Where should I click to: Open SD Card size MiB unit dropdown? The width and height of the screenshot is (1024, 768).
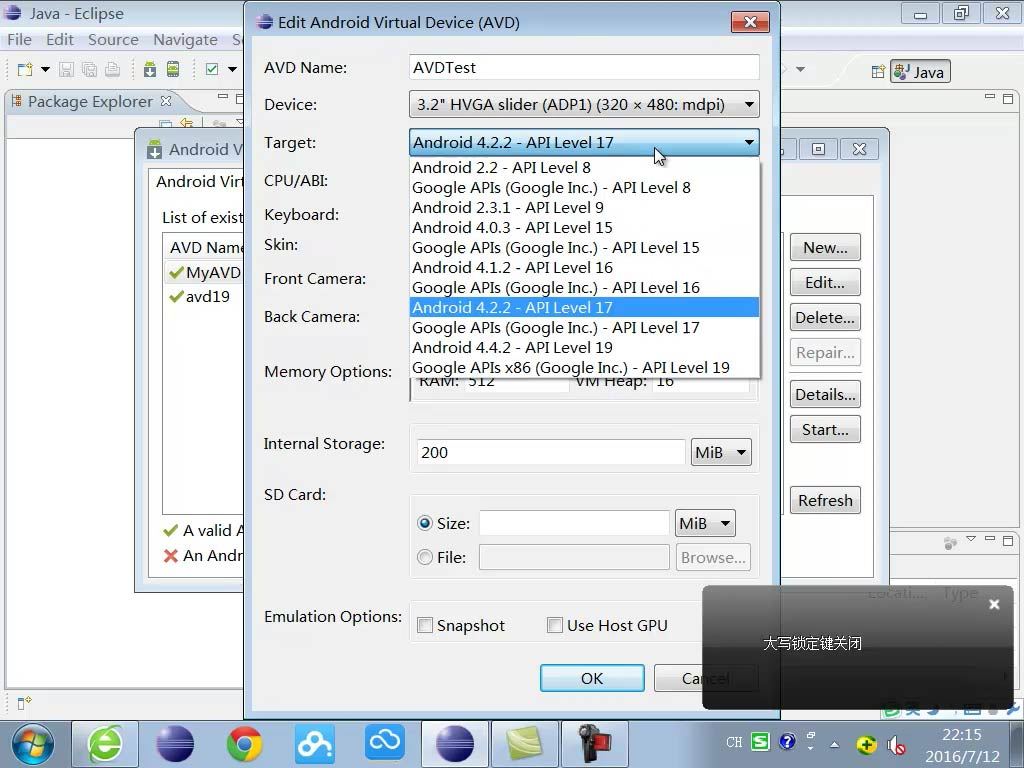(705, 523)
